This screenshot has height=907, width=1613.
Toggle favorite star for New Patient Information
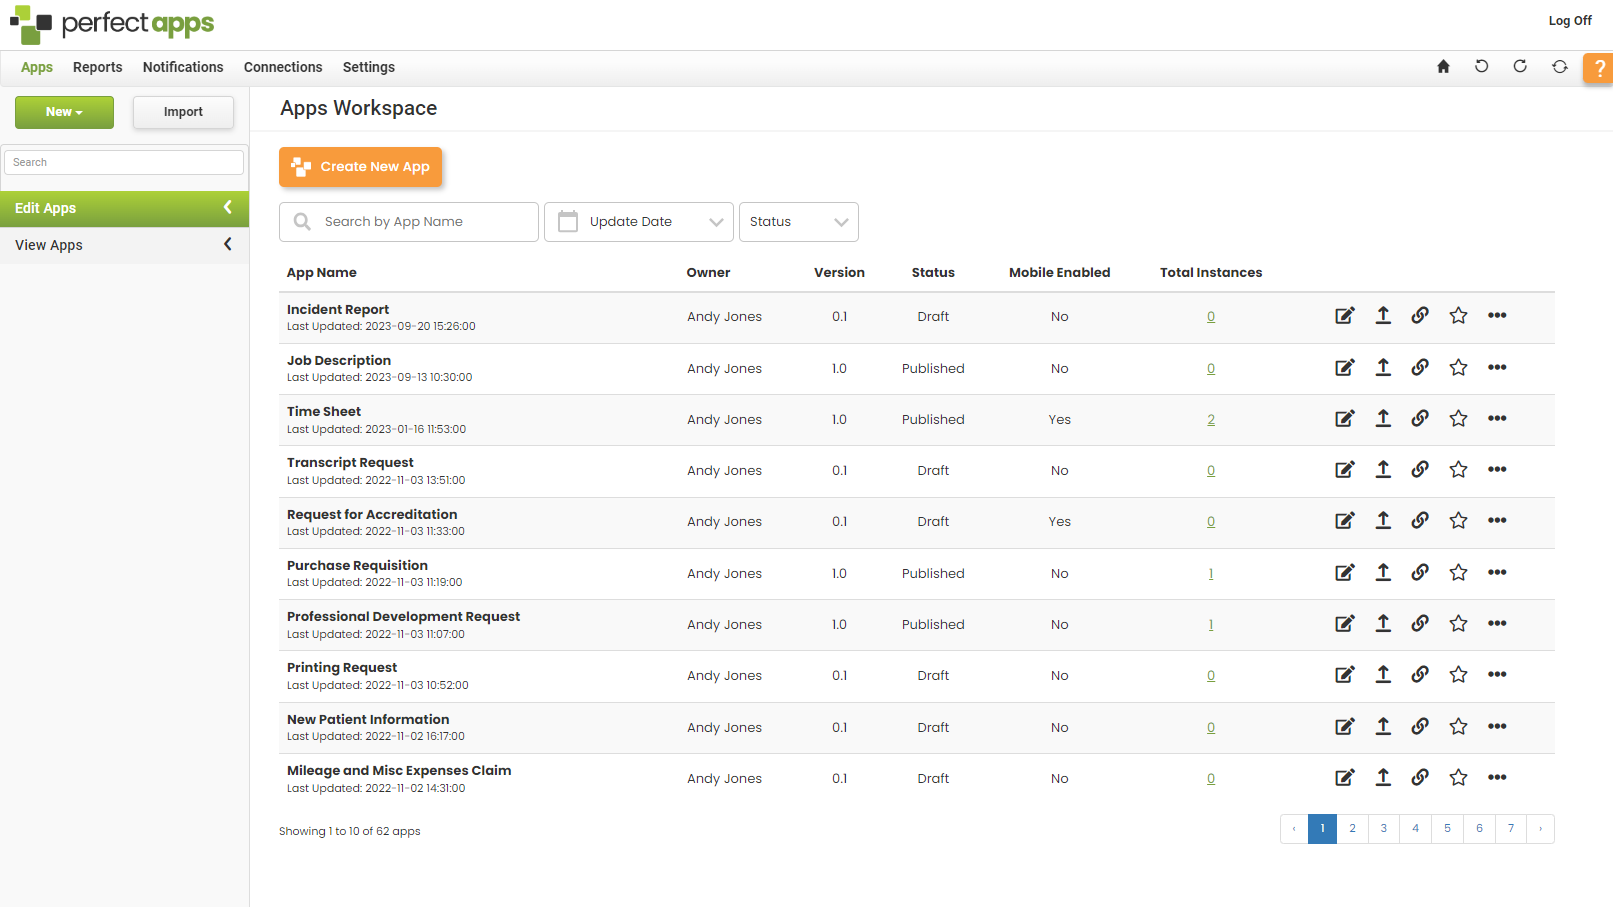click(x=1458, y=727)
